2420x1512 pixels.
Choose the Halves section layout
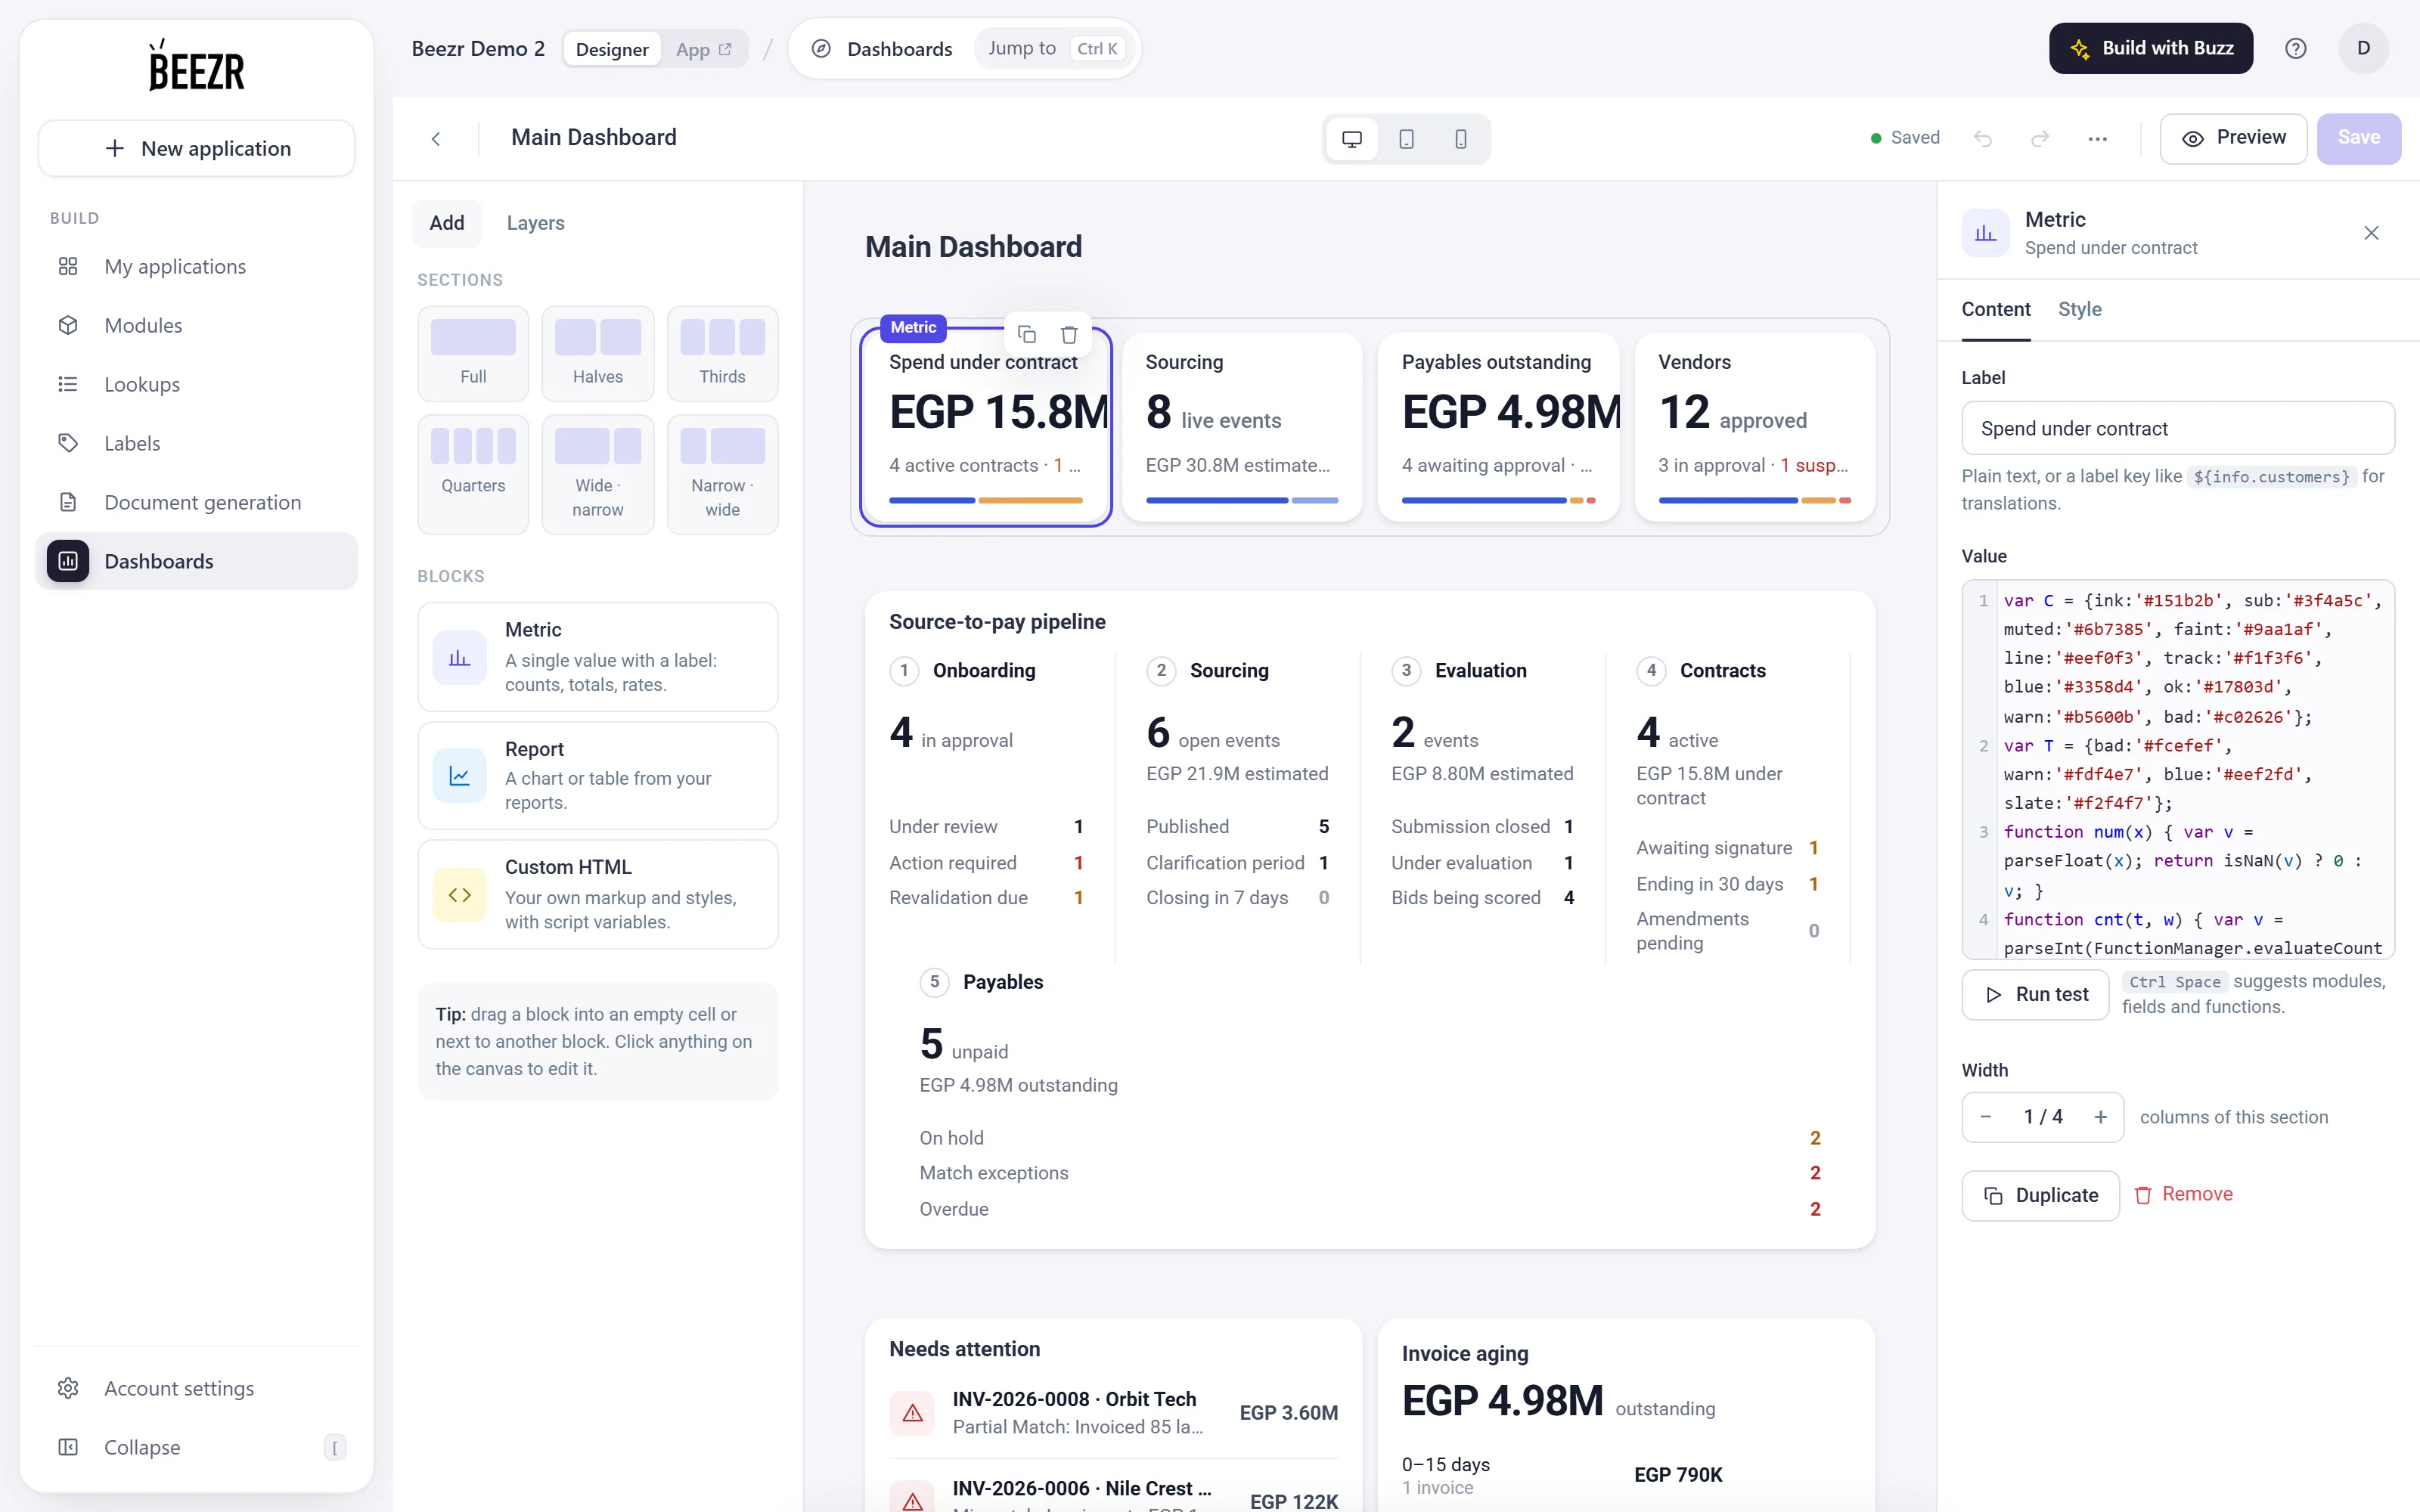pyautogui.click(x=597, y=353)
